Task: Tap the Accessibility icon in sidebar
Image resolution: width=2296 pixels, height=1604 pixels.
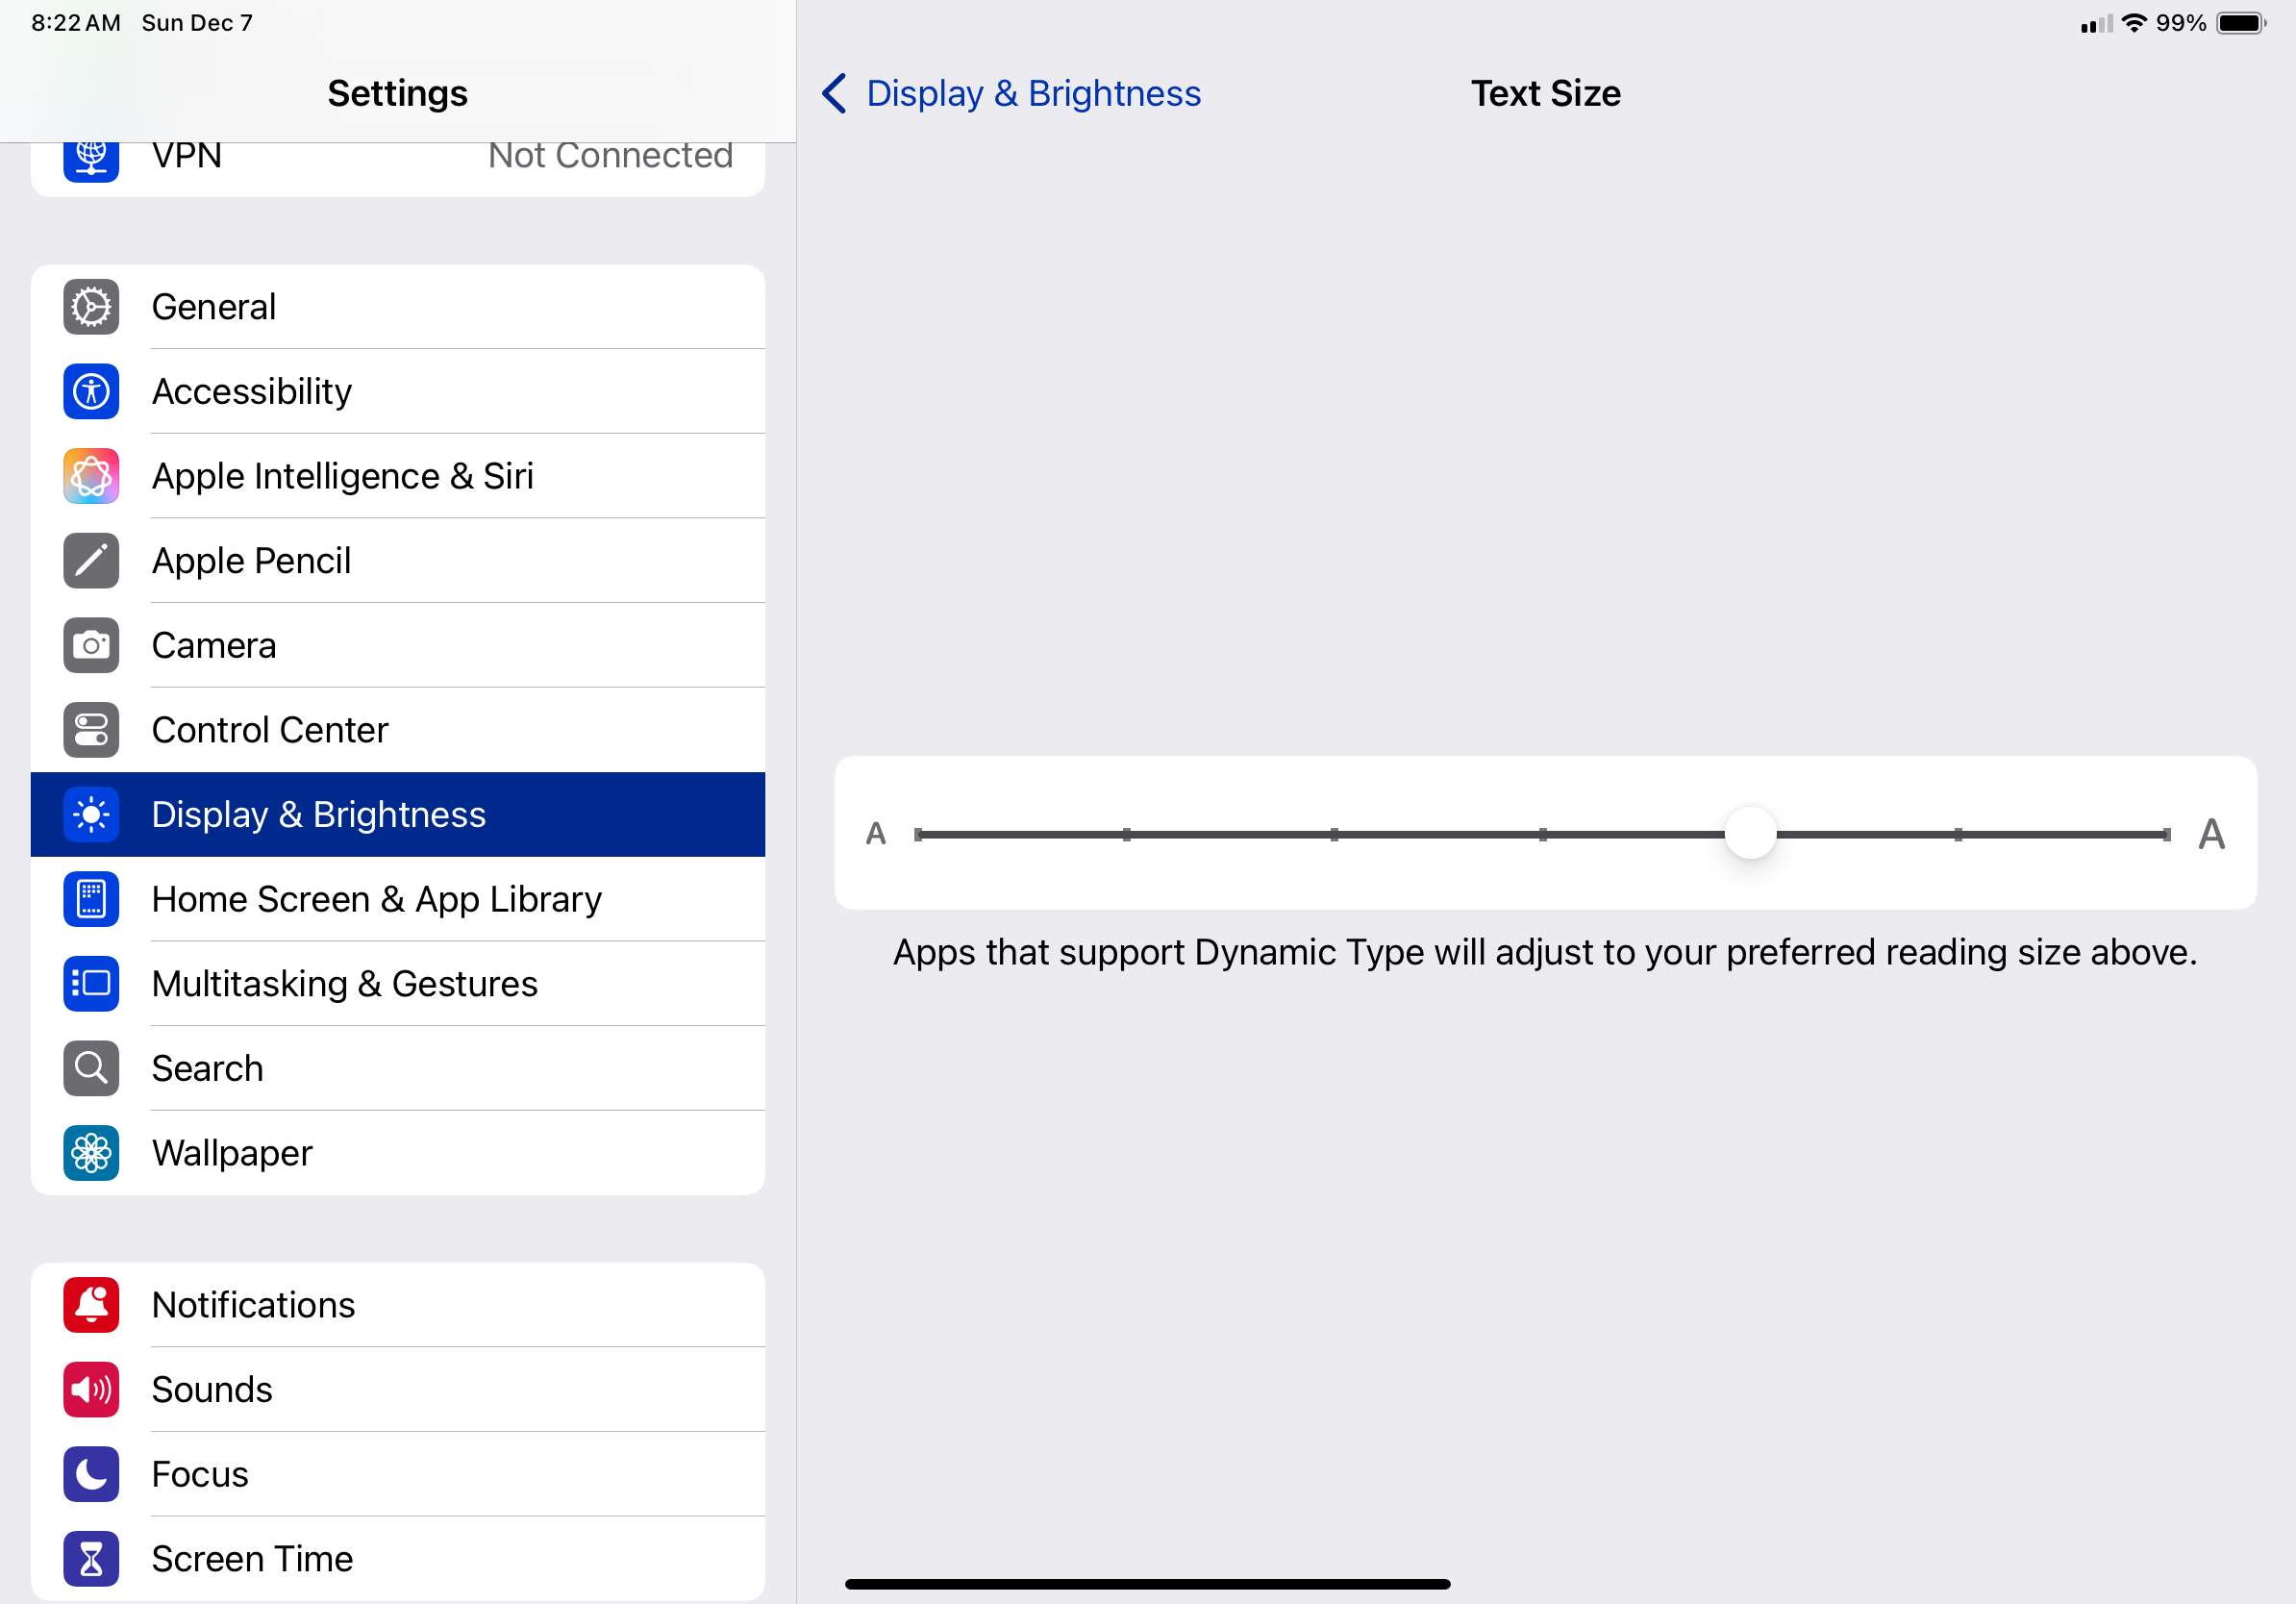Action: [x=91, y=391]
